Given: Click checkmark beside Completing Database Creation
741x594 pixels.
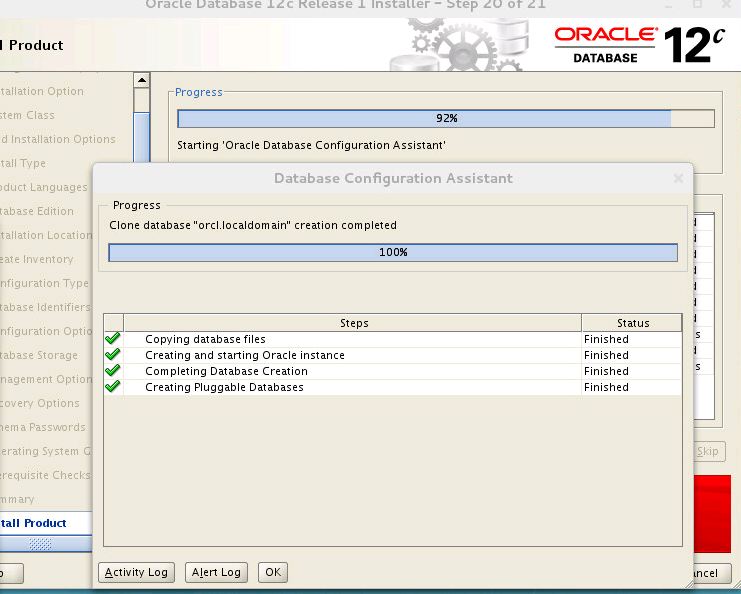Looking at the screenshot, I should (x=112, y=371).
